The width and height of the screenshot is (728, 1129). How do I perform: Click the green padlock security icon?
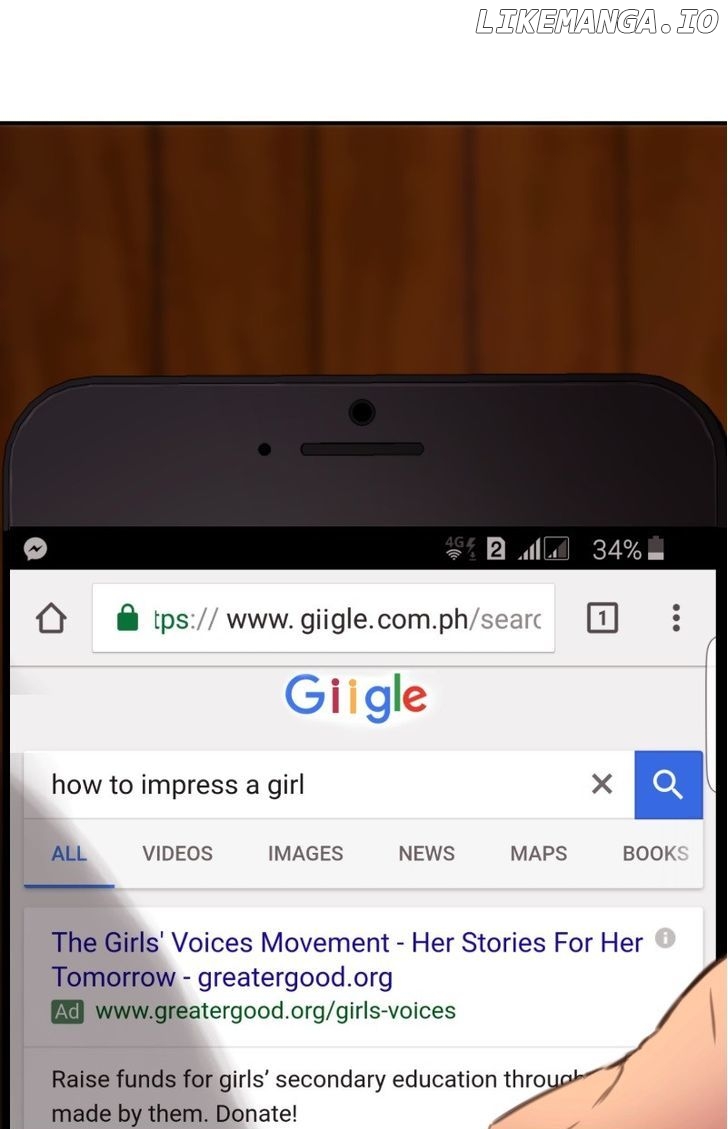(127, 617)
